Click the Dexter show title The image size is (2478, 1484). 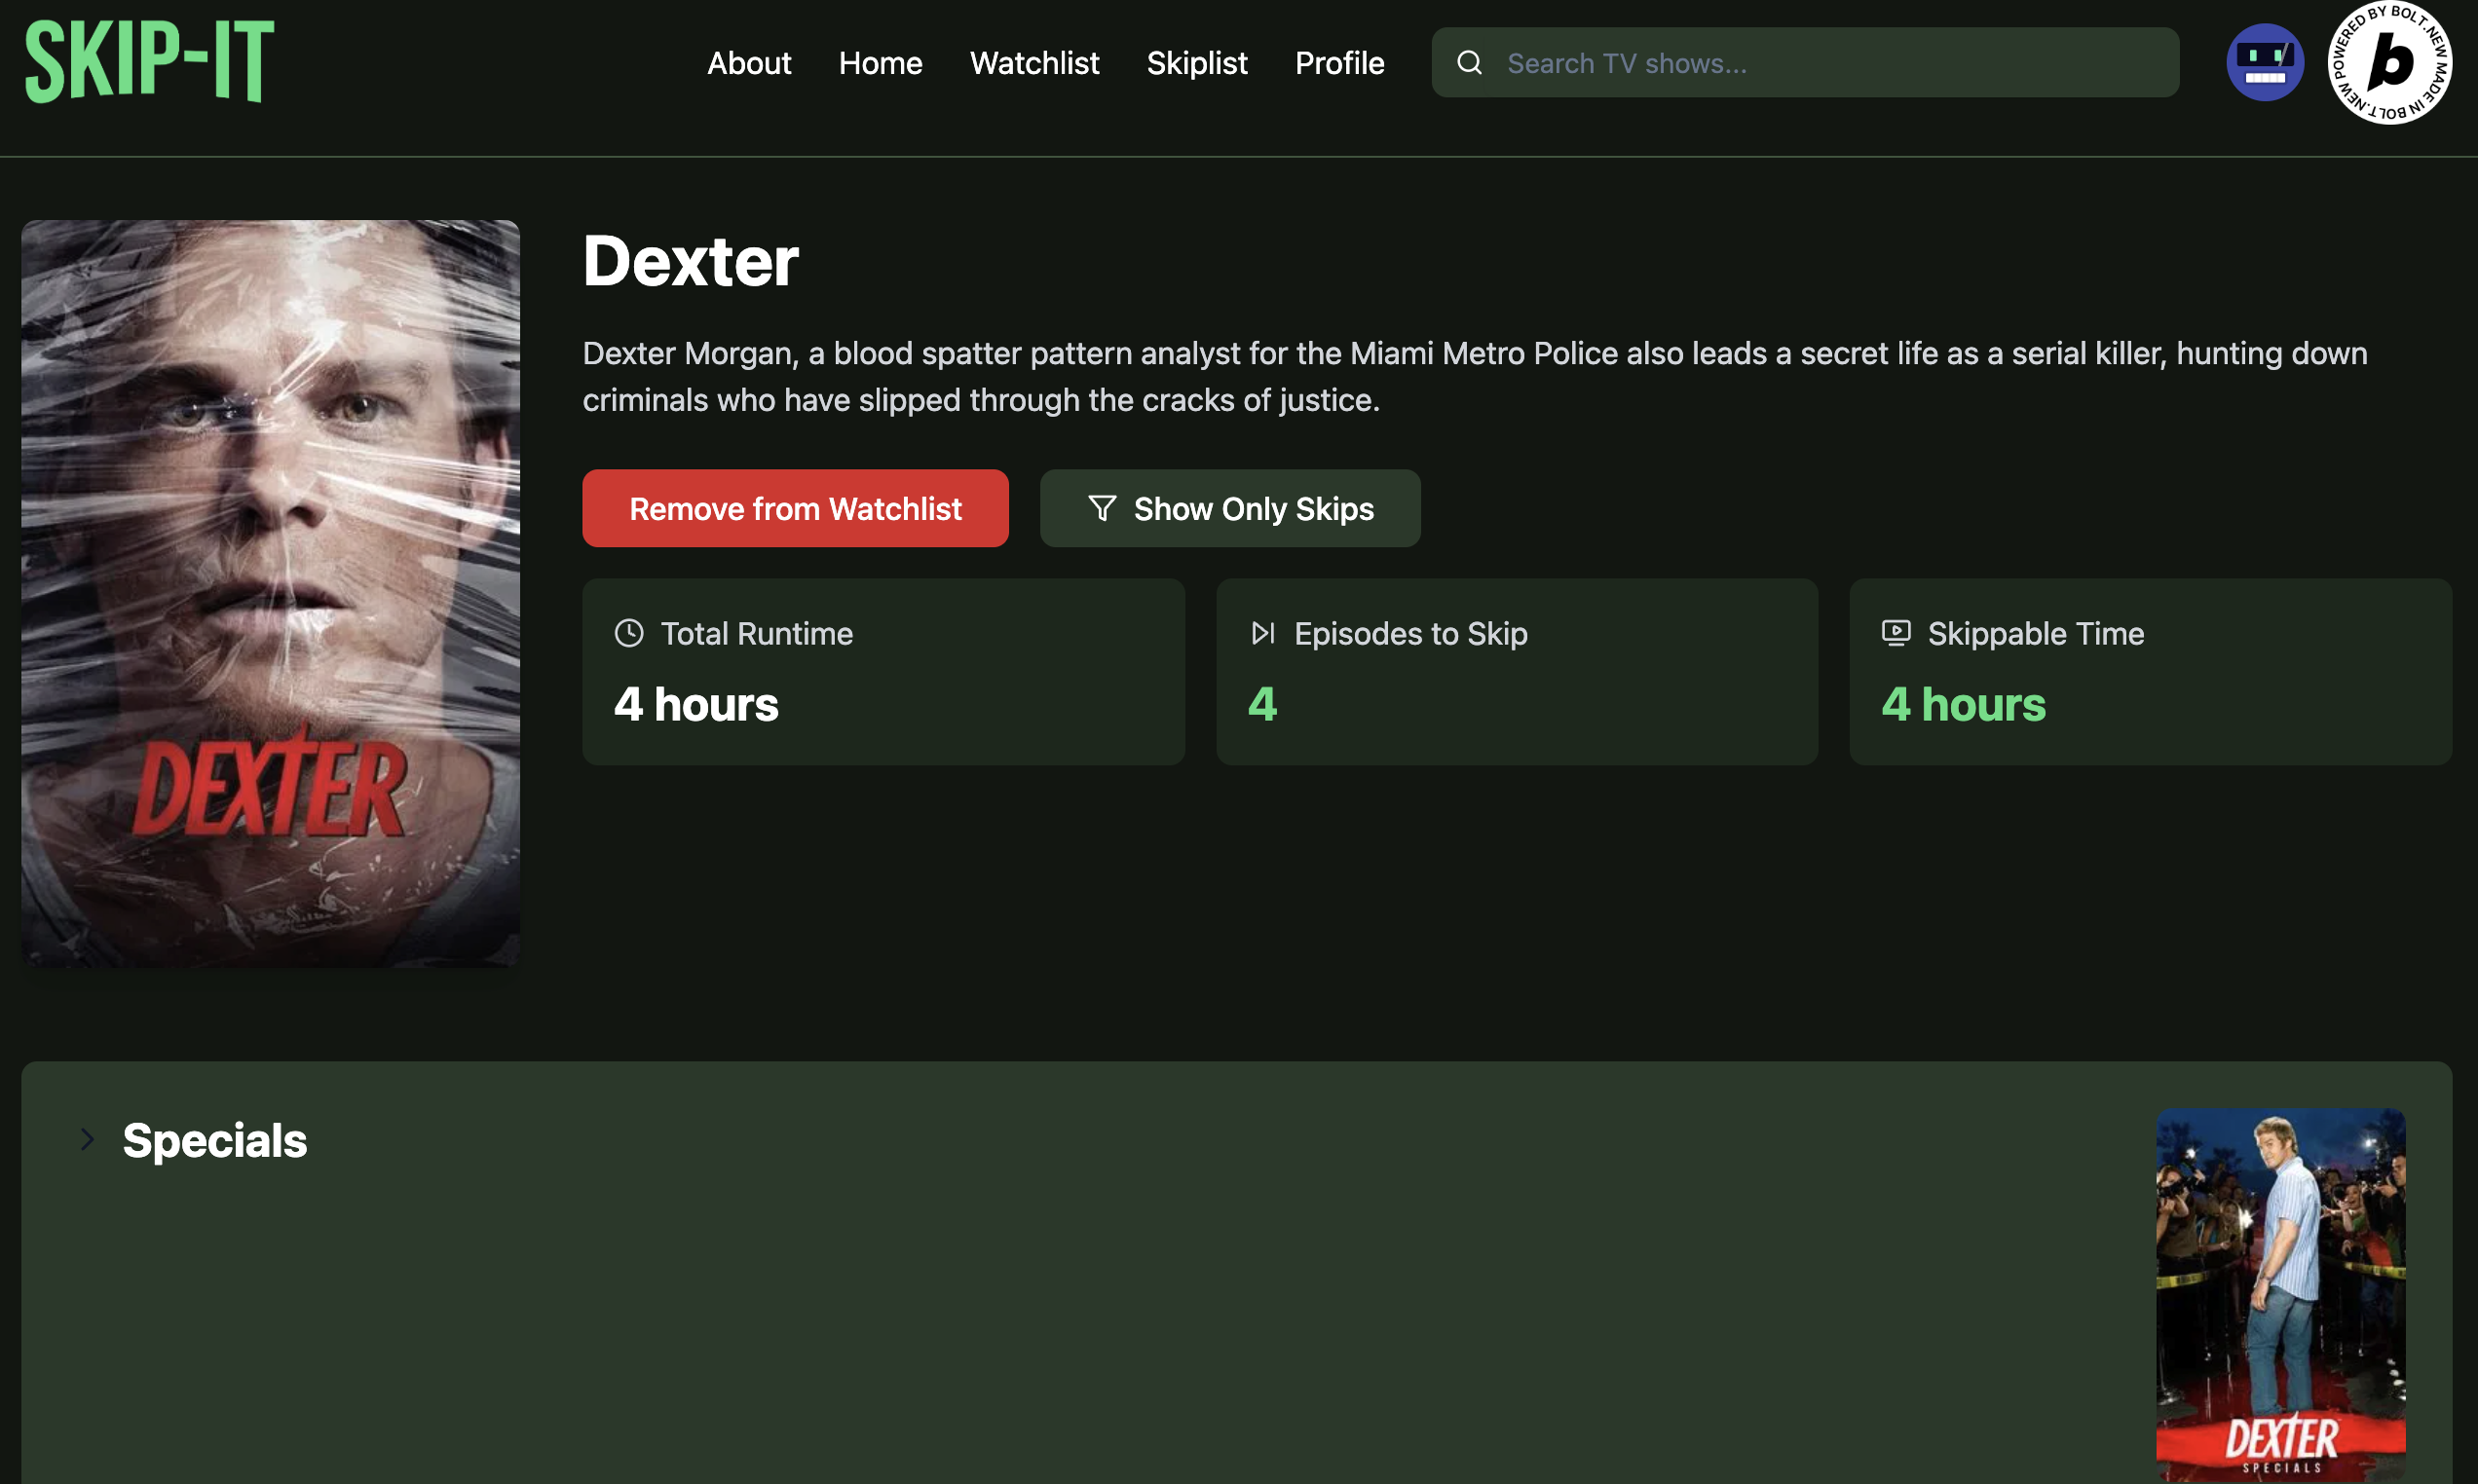point(690,262)
